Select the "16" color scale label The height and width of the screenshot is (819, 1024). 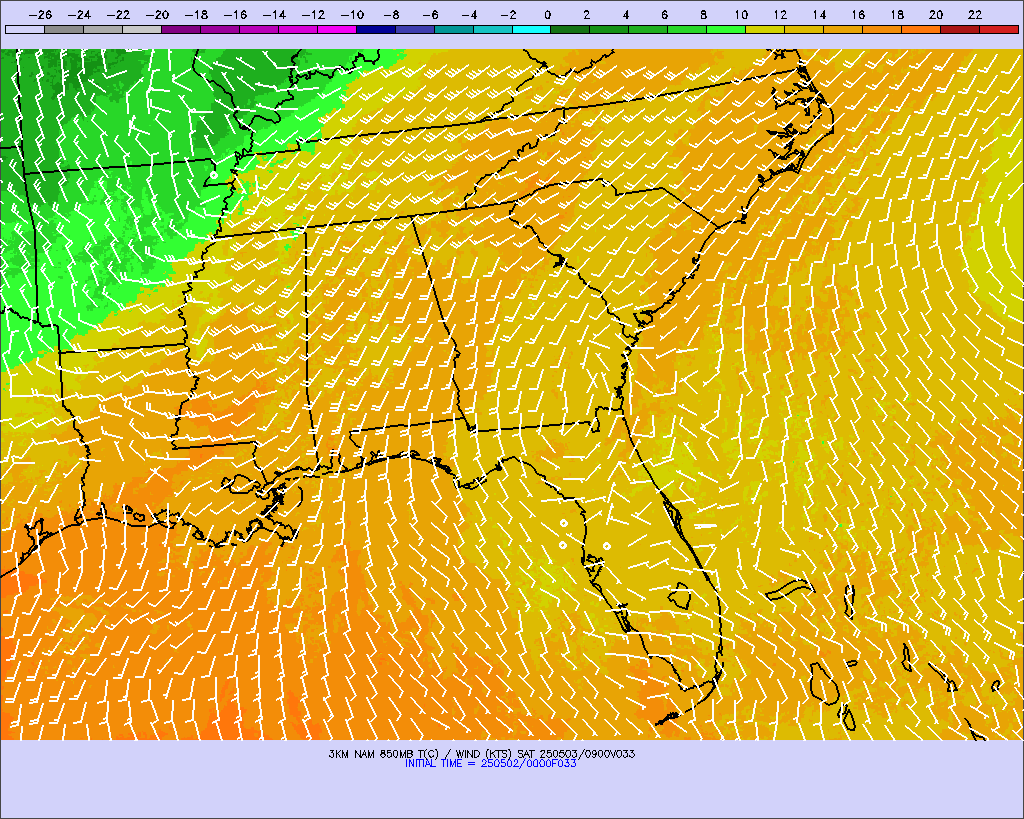click(x=858, y=14)
